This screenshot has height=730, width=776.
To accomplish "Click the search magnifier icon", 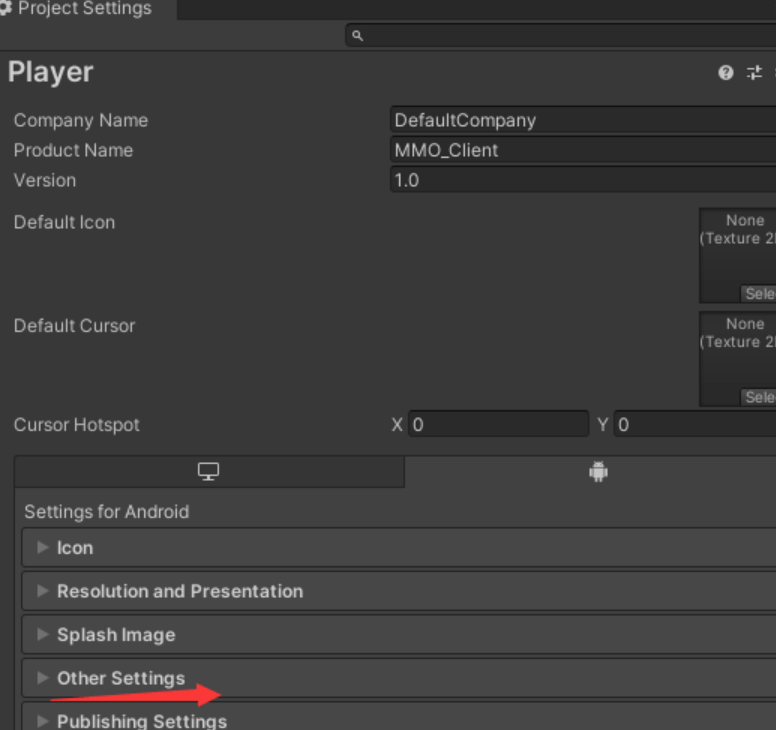I will point(357,36).
